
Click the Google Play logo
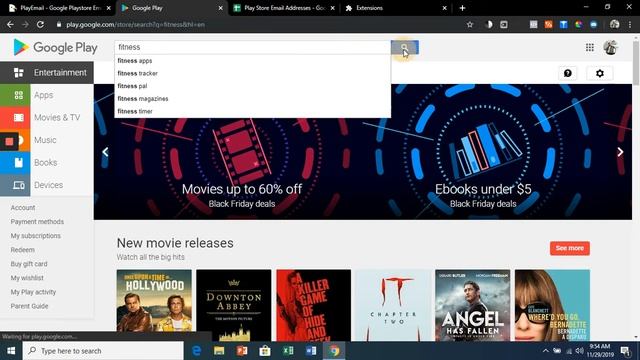tap(55, 47)
